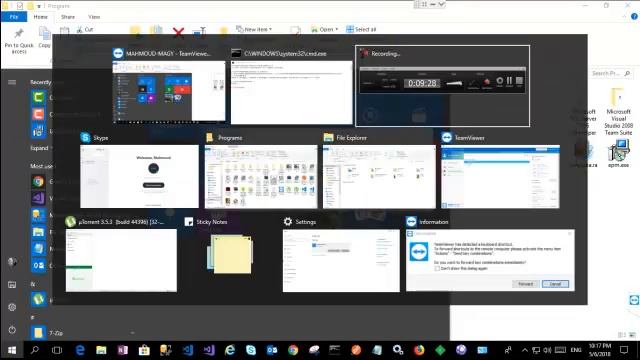Switch to the Sticky Notes thumbnail
This screenshot has height=360, width=640.
click(x=230, y=254)
